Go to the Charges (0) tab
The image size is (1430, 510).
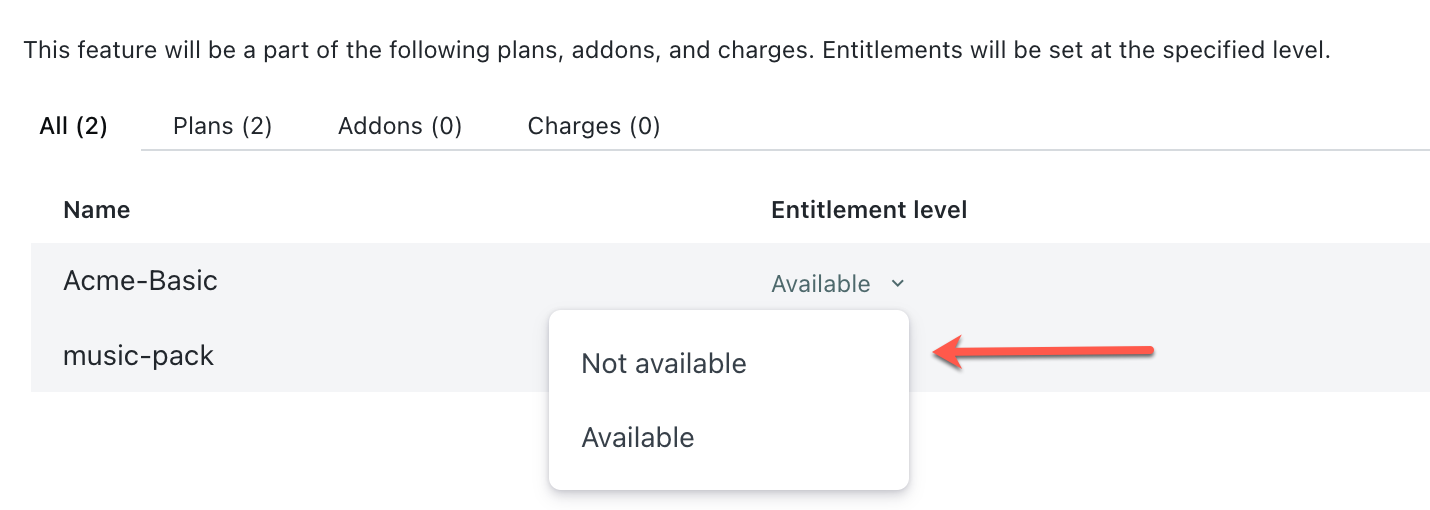[594, 126]
